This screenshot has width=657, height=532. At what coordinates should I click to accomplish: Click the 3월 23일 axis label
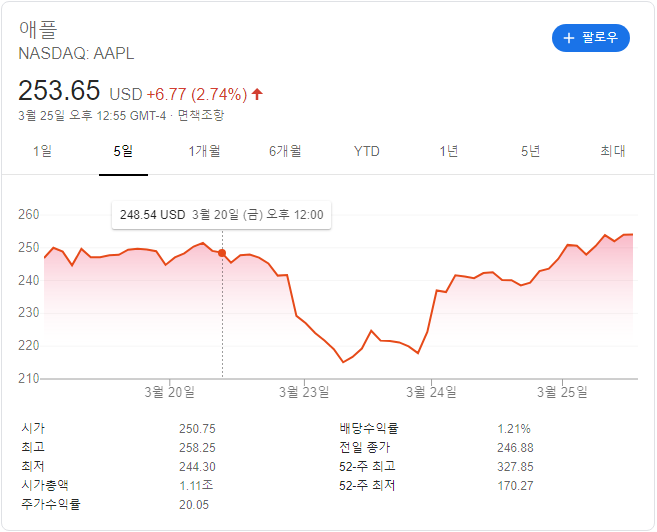click(304, 393)
